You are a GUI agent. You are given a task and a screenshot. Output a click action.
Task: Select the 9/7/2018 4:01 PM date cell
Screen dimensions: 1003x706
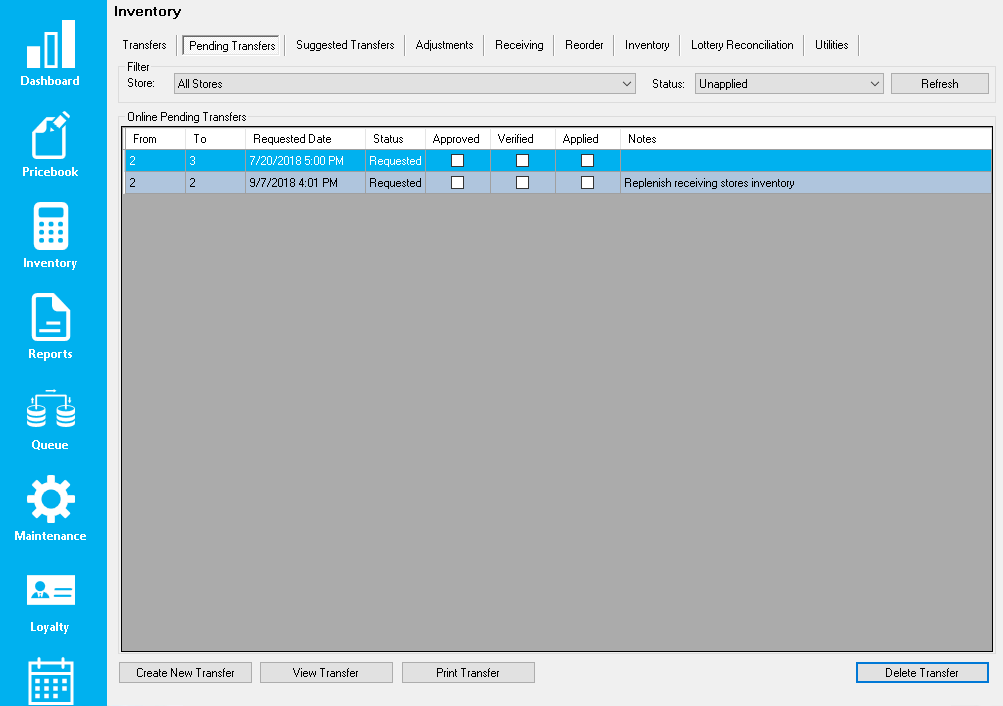point(306,183)
